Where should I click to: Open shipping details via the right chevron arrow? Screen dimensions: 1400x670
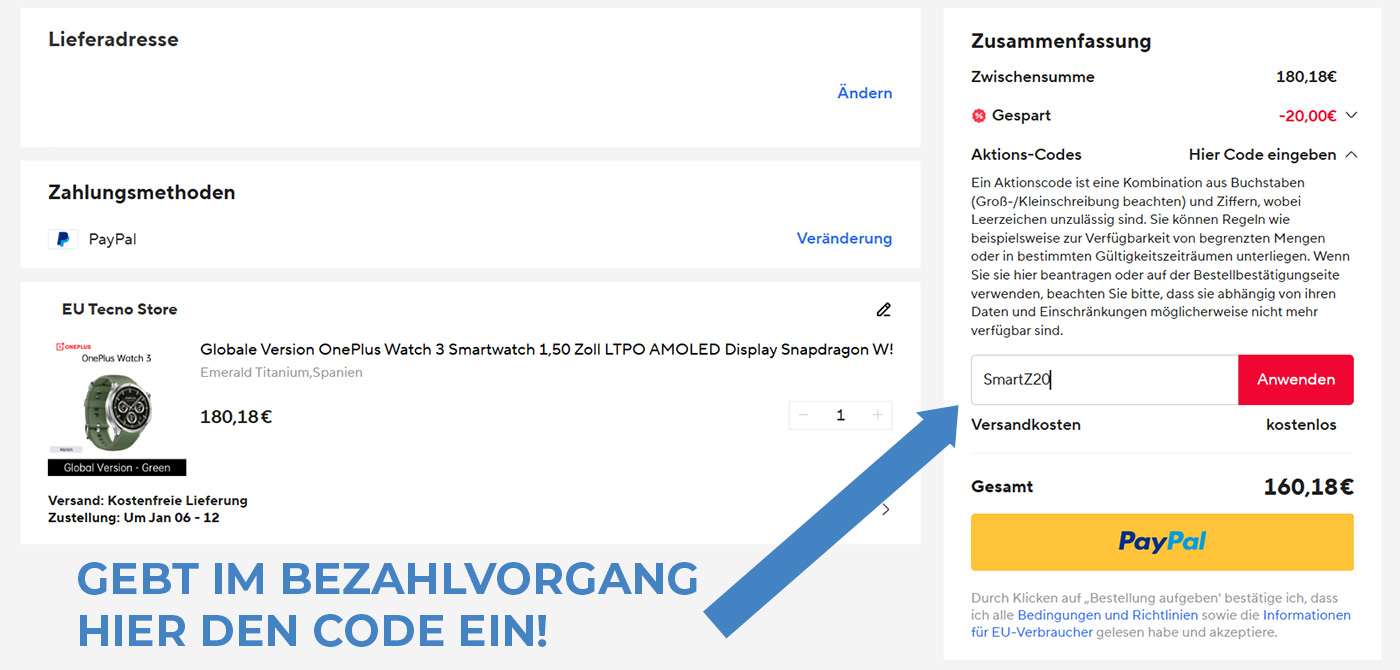pyautogui.click(x=885, y=509)
